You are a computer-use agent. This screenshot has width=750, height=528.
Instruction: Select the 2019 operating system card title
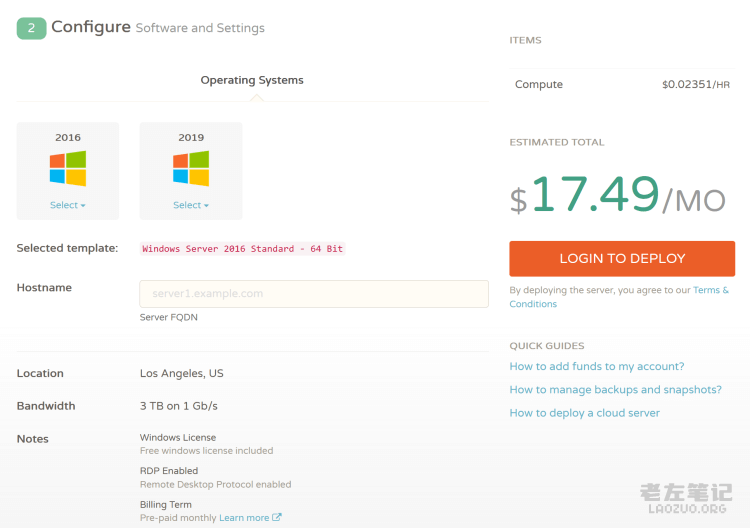tap(191, 138)
